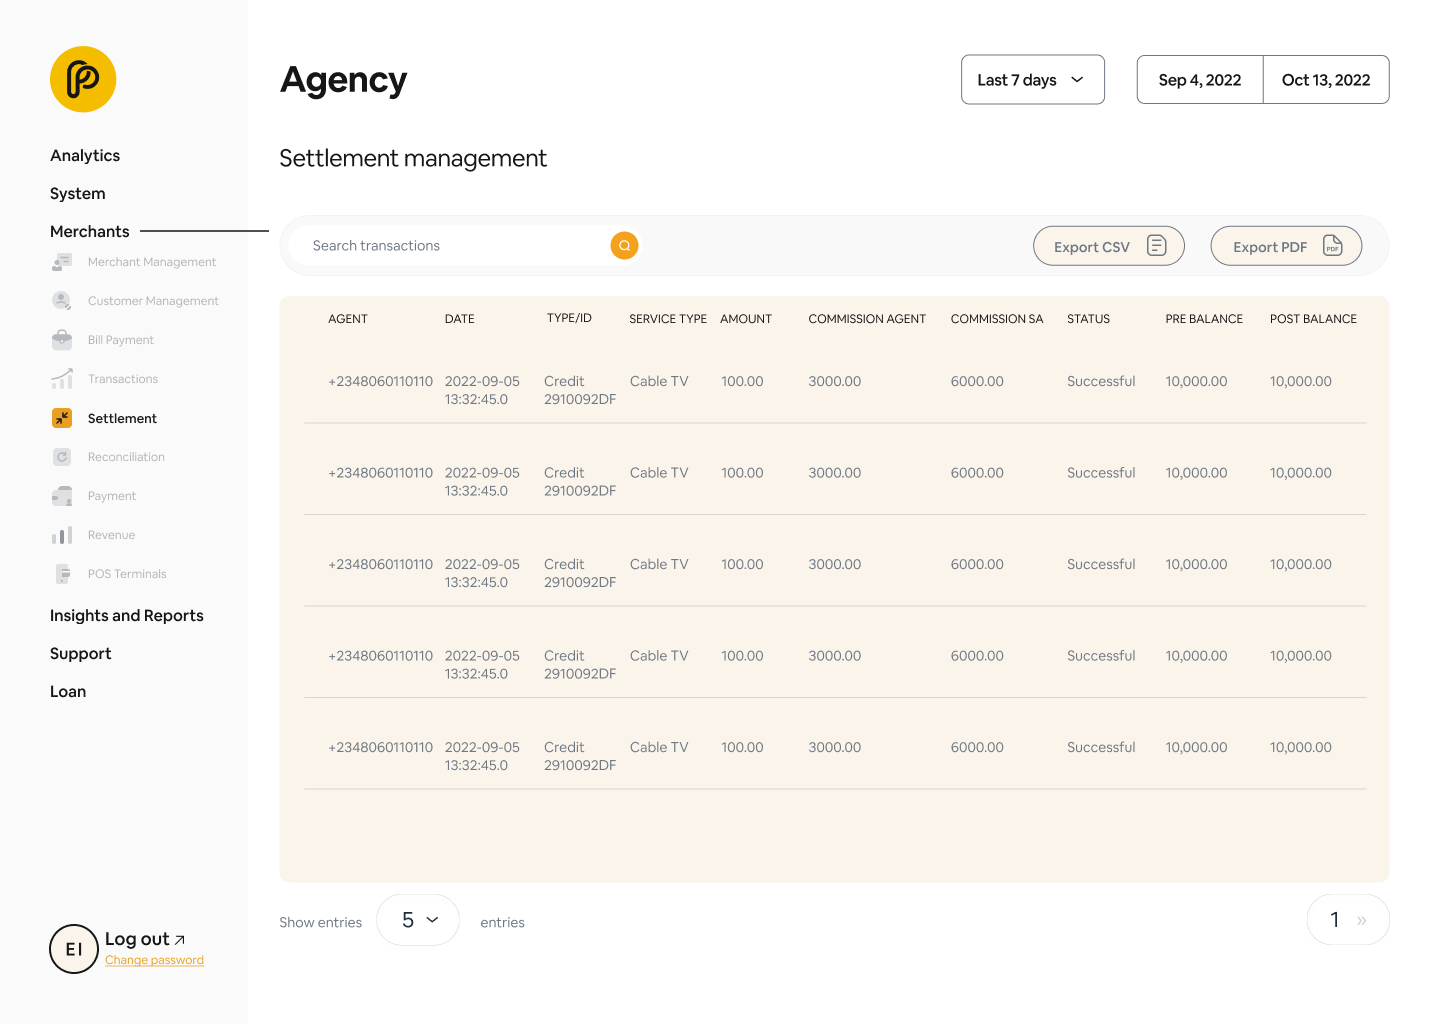Go to Reconciliation page

point(126,457)
